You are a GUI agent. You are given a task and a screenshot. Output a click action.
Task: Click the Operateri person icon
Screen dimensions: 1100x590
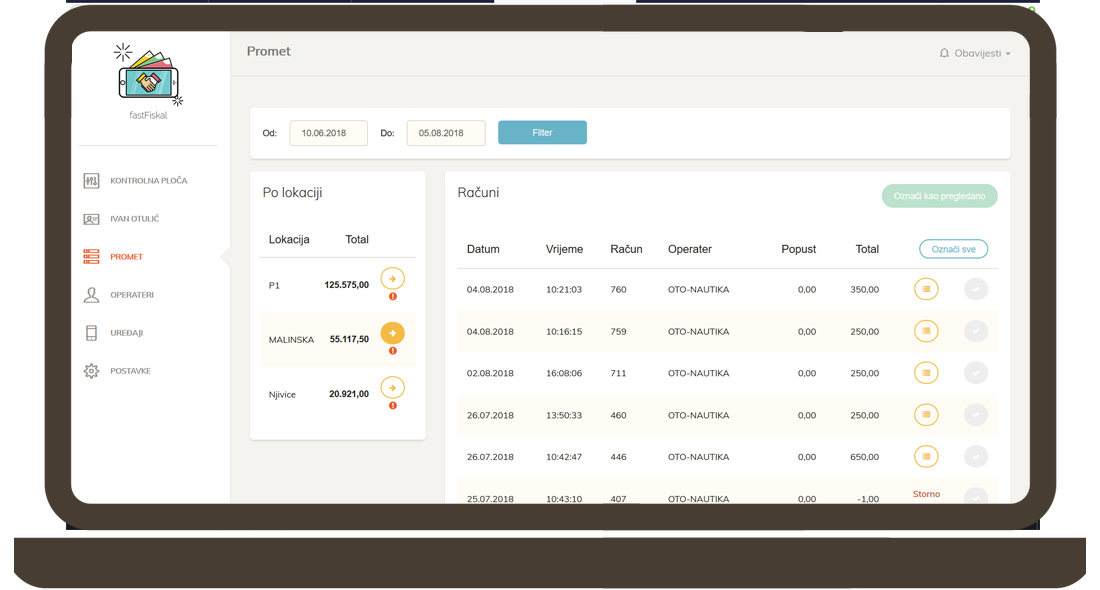92,295
